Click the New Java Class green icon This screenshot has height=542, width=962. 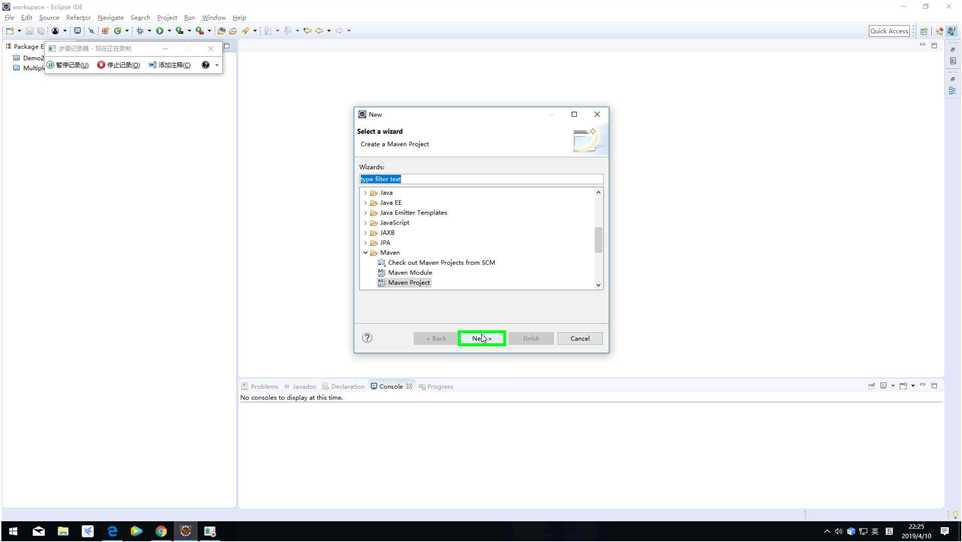[x=117, y=31]
